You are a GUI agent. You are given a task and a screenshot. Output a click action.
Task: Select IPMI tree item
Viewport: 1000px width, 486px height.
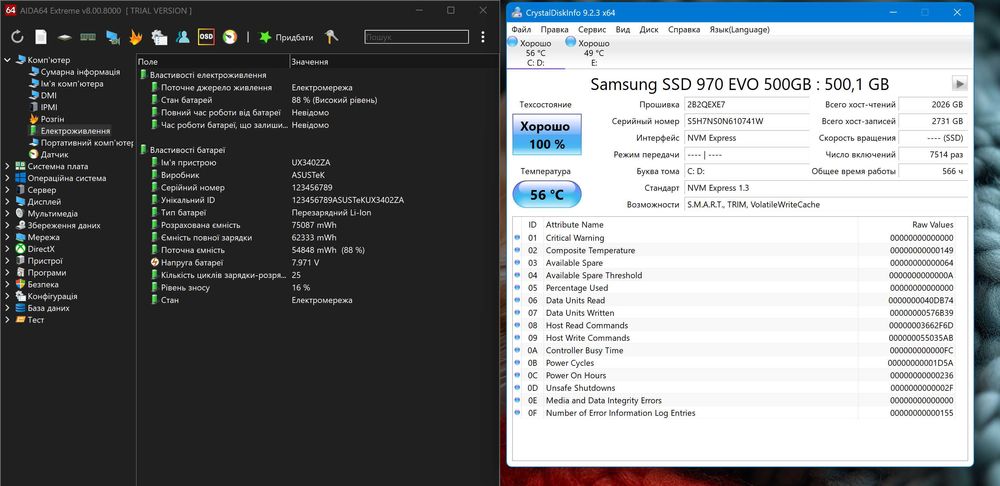[49, 107]
